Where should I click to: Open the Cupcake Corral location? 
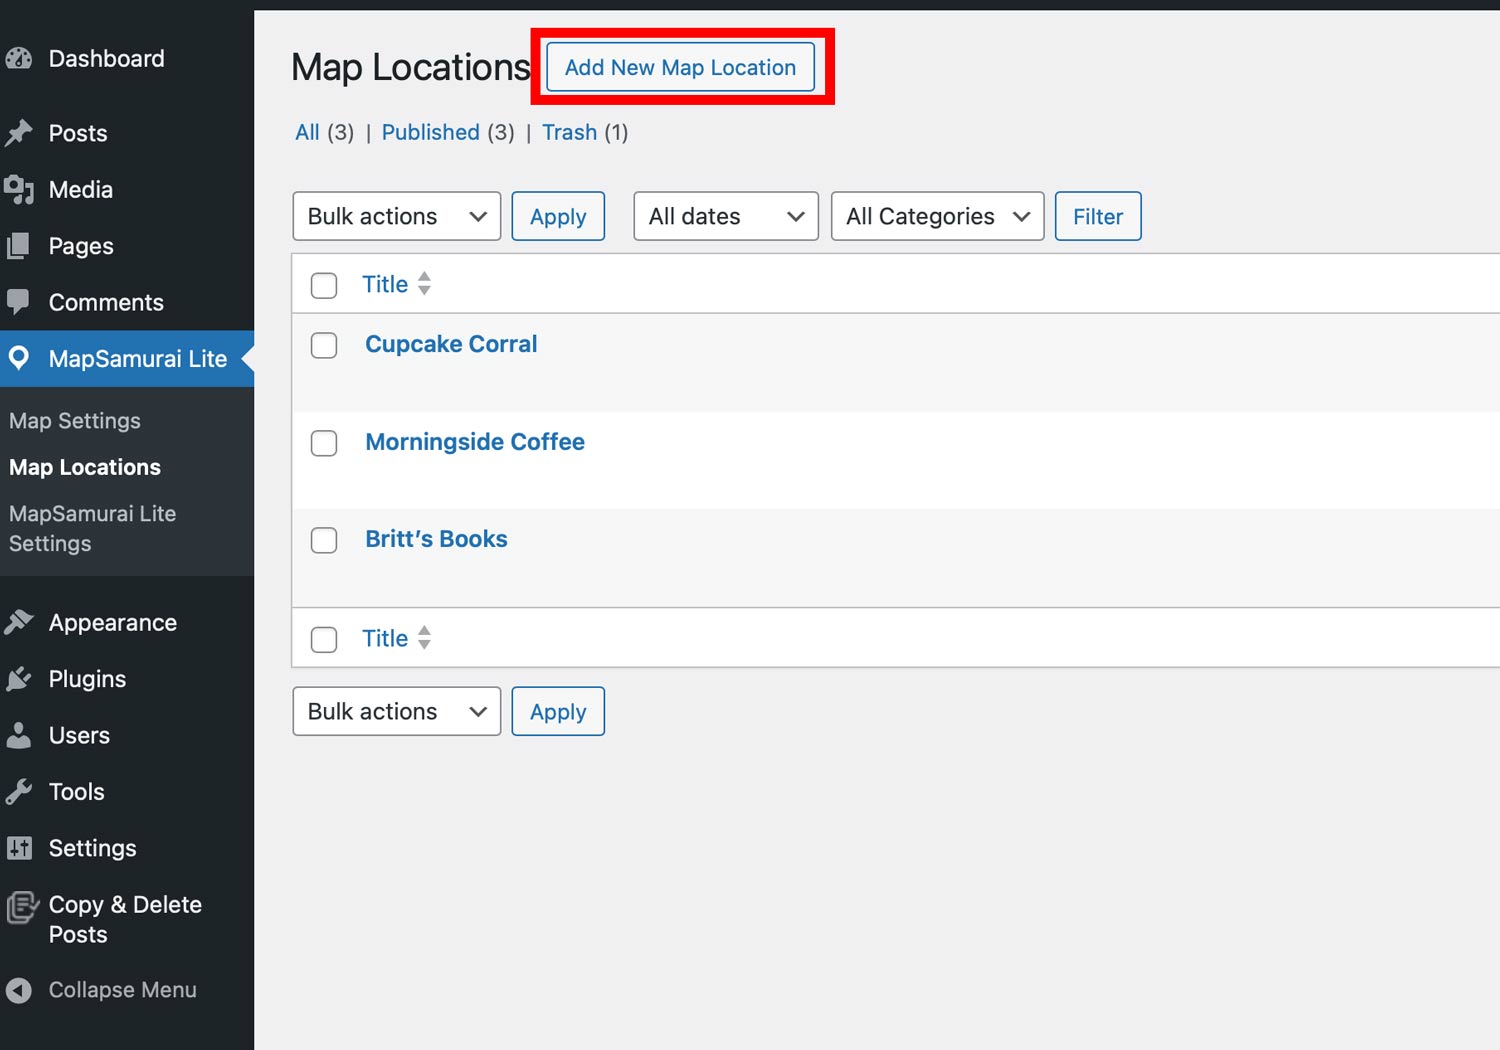[451, 344]
